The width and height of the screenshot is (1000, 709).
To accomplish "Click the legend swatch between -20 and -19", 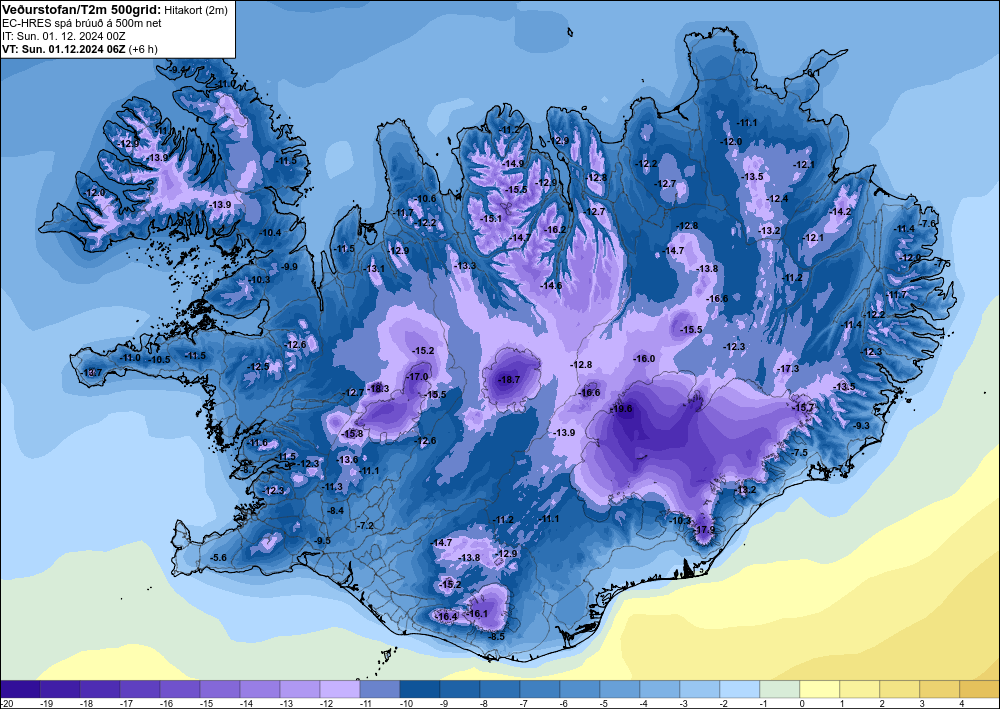I will pyautogui.click(x=20, y=689).
